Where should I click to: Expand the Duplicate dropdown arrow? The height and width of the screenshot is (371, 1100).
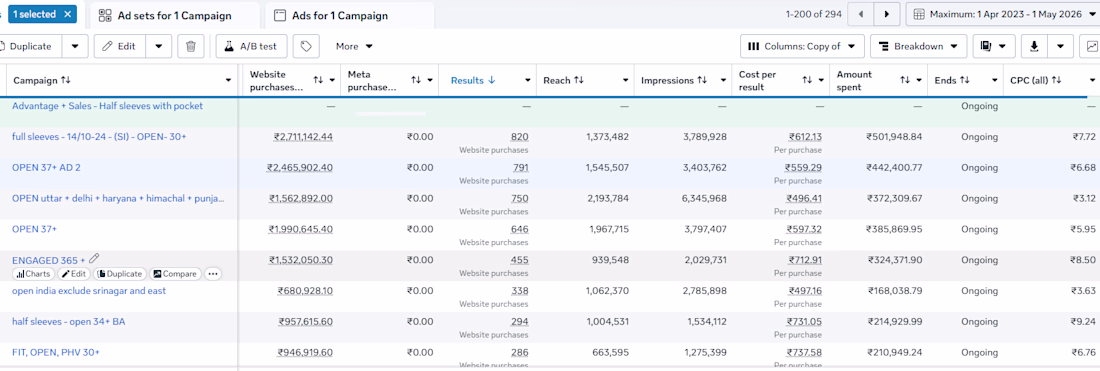point(75,46)
